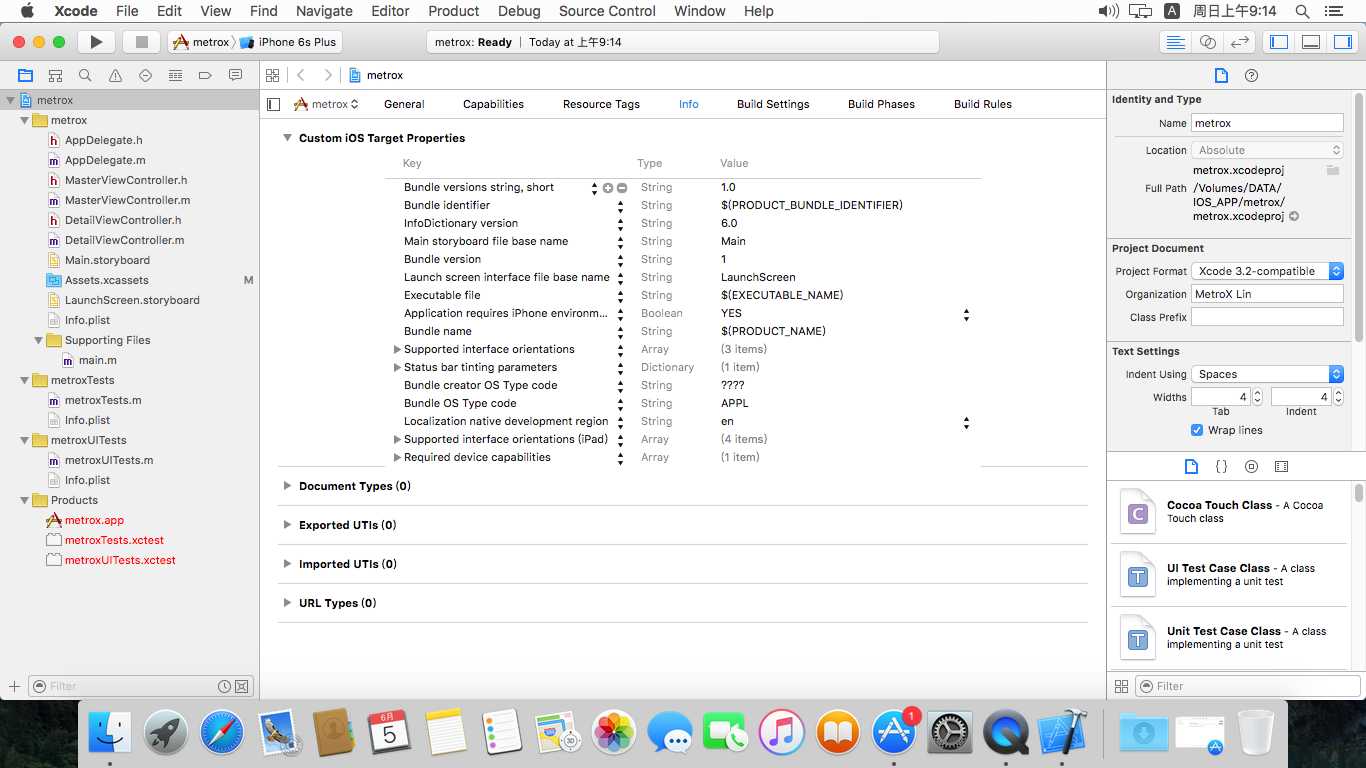Show the Media library
Image resolution: width=1366 pixels, height=768 pixels.
tap(1281, 466)
